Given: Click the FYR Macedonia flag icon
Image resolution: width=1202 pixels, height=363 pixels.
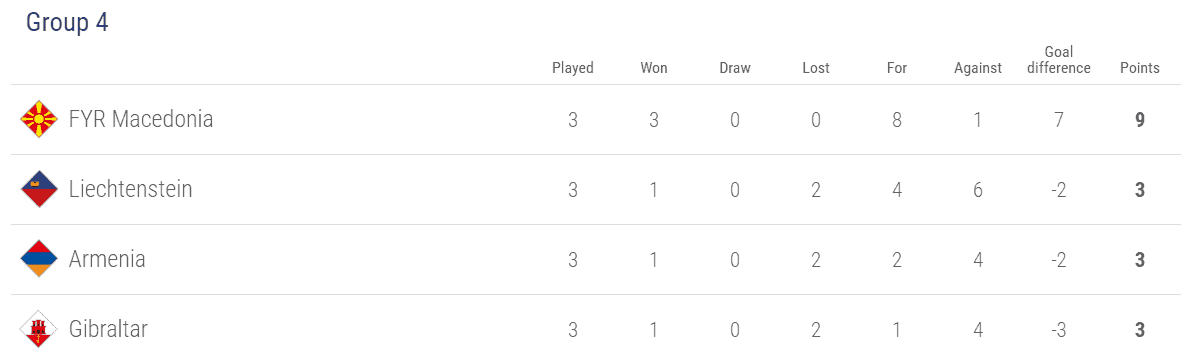Looking at the screenshot, I should [39, 120].
